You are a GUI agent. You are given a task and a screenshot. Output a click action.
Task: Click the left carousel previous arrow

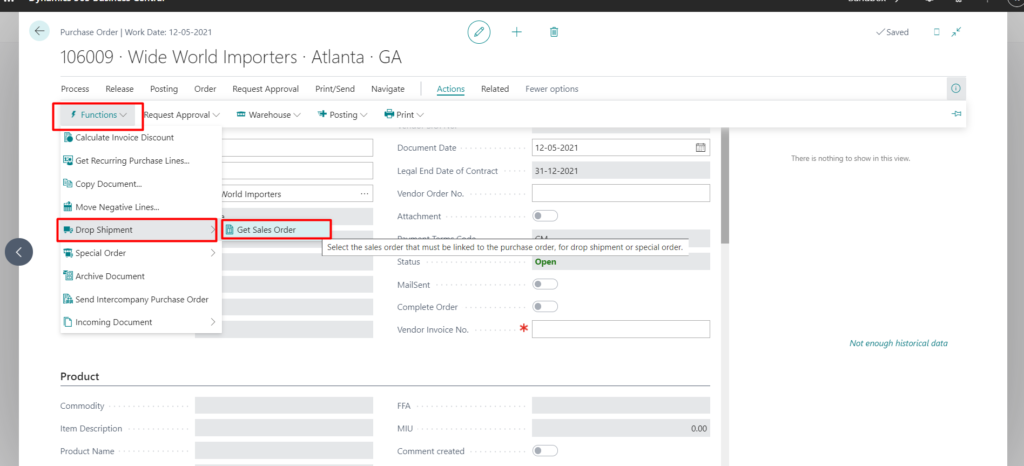(x=19, y=252)
